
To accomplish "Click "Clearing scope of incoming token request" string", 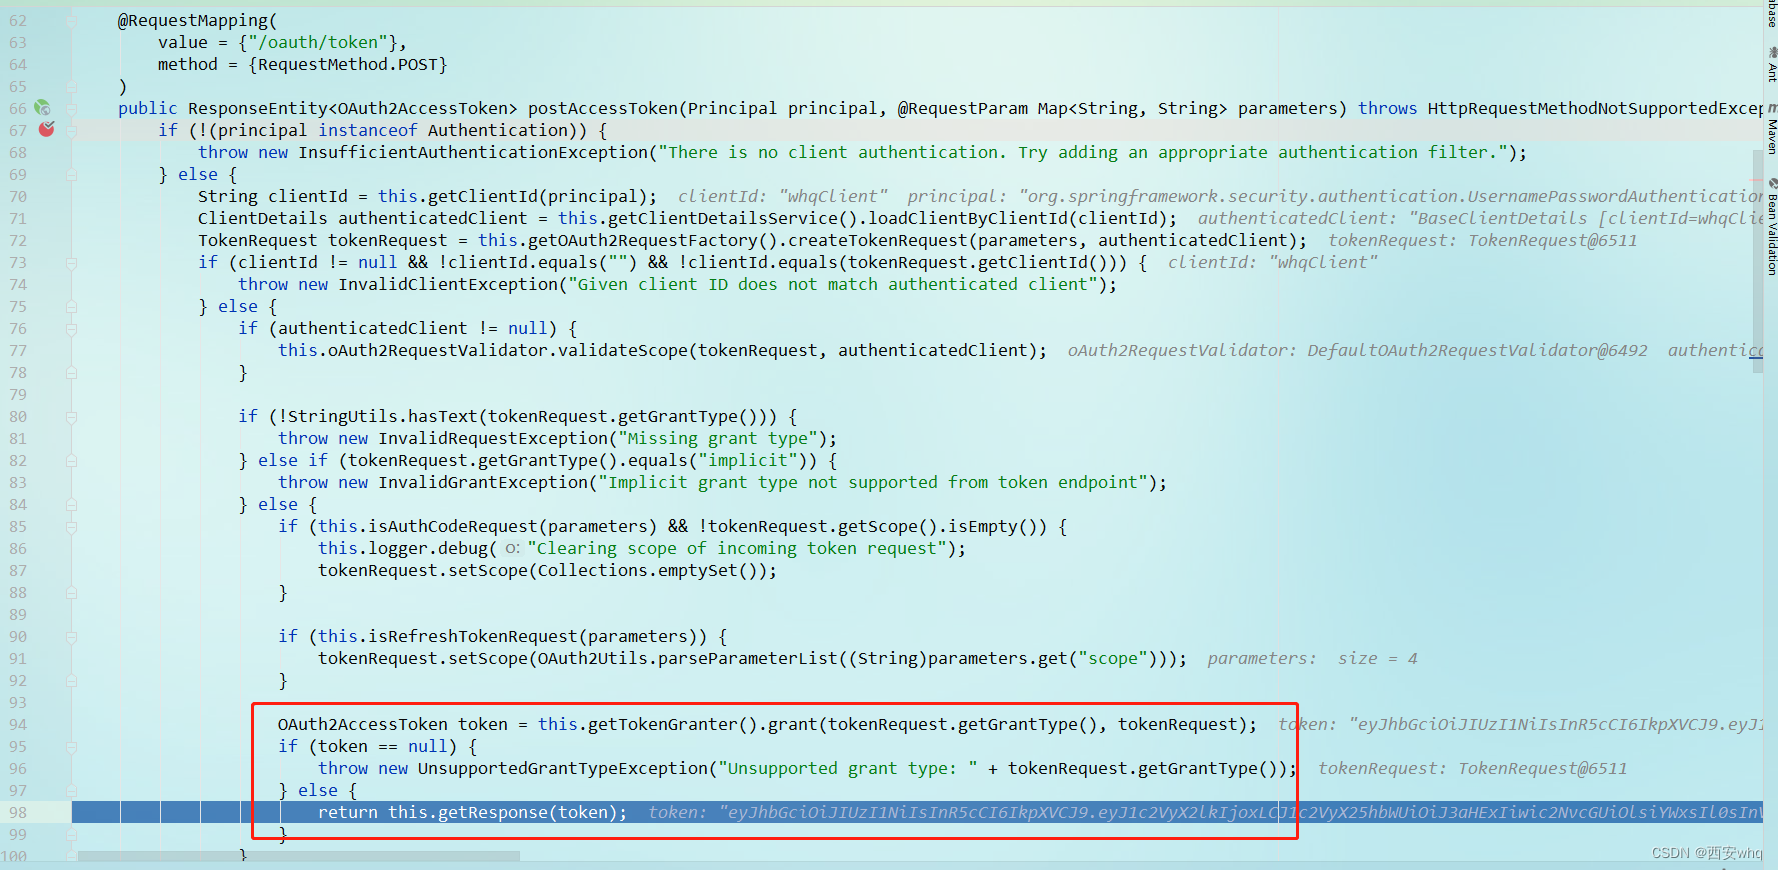I will [x=737, y=548].
